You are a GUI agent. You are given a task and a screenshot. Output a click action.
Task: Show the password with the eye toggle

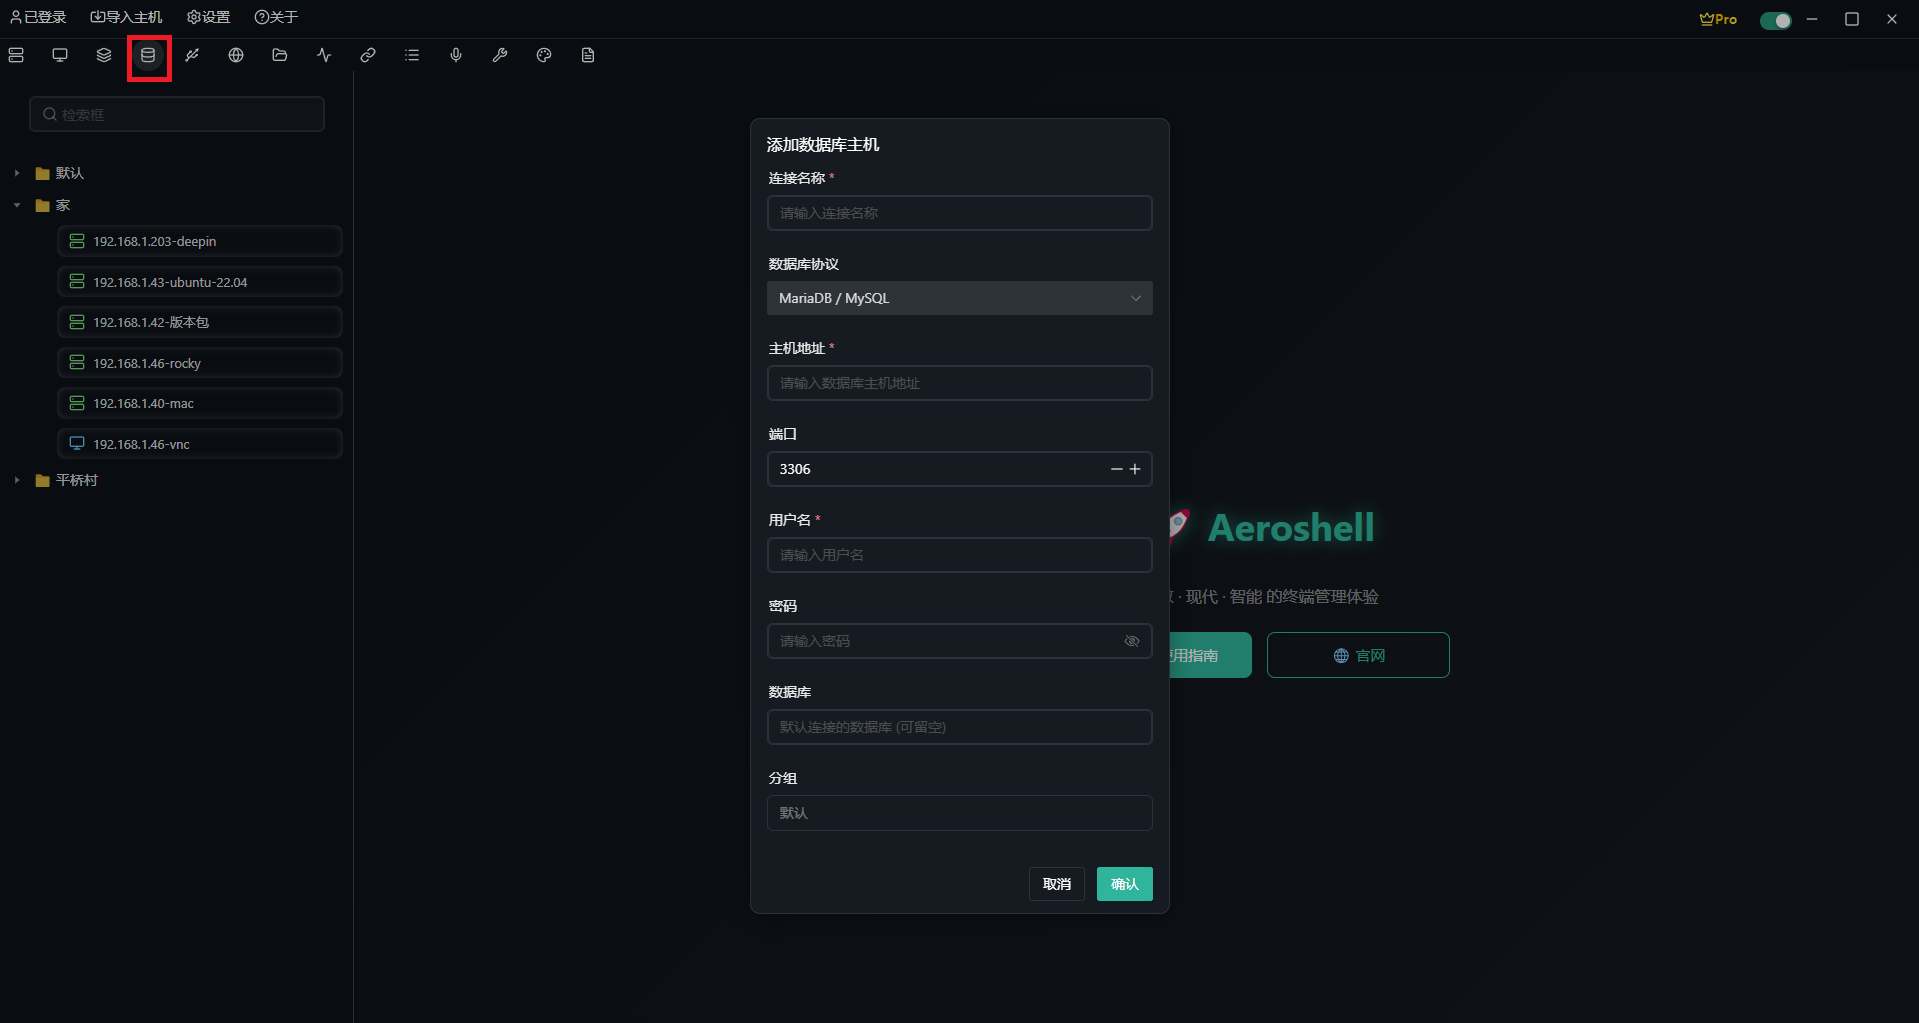(1131, 641)
